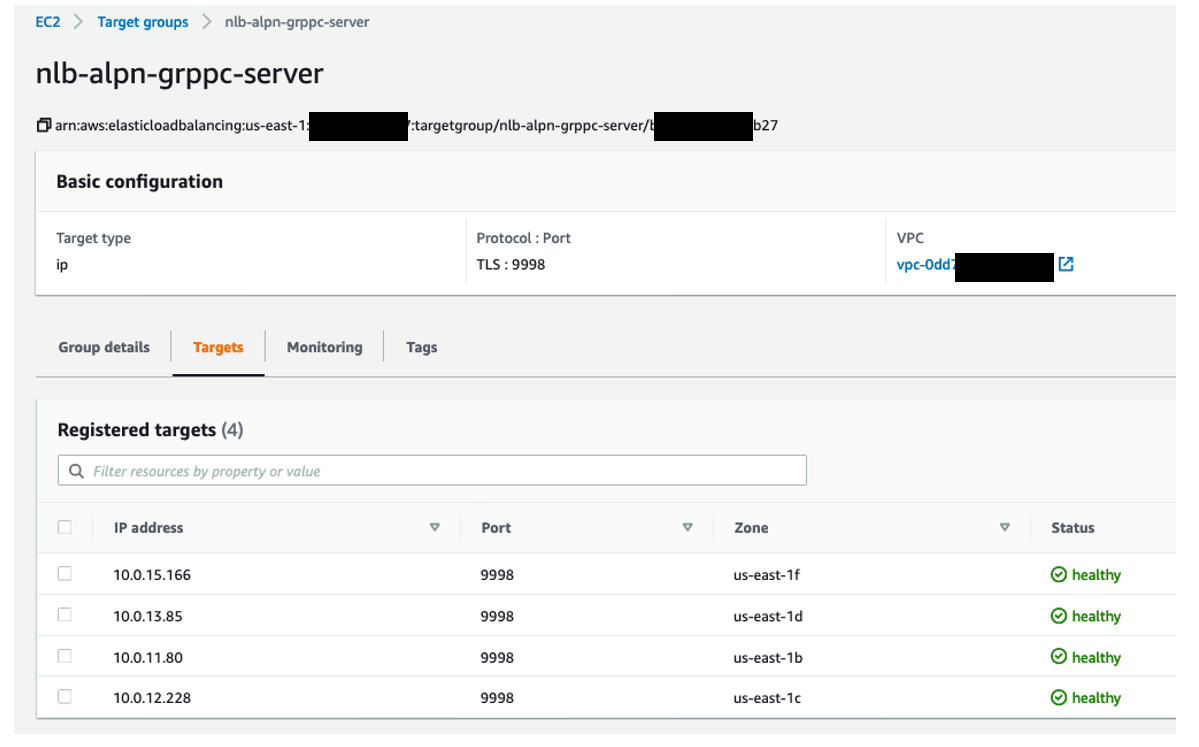Open VPC external link icon
This screenshot has height=747, width=1199.
[x=1066, y=264]
